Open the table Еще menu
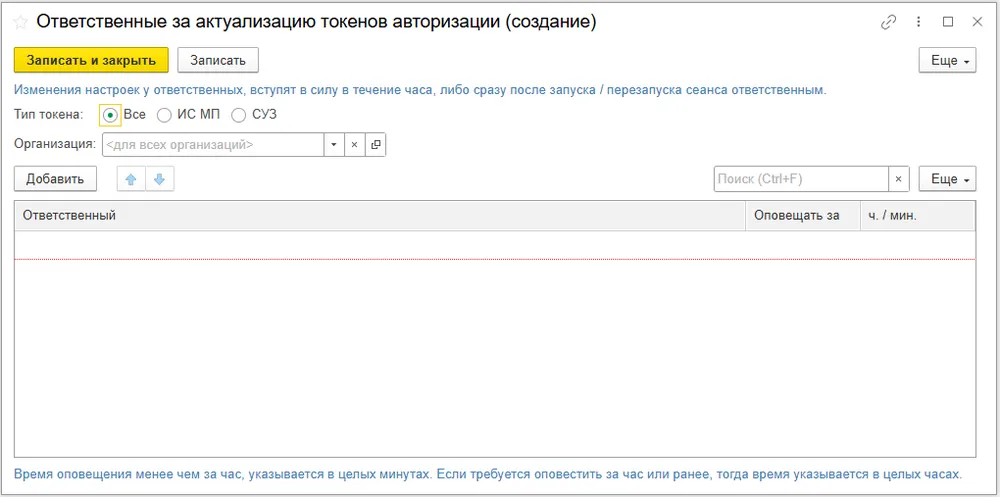1000x497 pixels. (x=947, y=179)
